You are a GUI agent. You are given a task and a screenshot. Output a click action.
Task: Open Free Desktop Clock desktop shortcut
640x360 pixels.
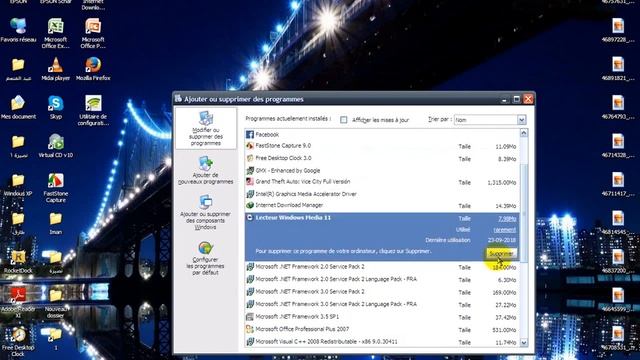pos(18,342)
